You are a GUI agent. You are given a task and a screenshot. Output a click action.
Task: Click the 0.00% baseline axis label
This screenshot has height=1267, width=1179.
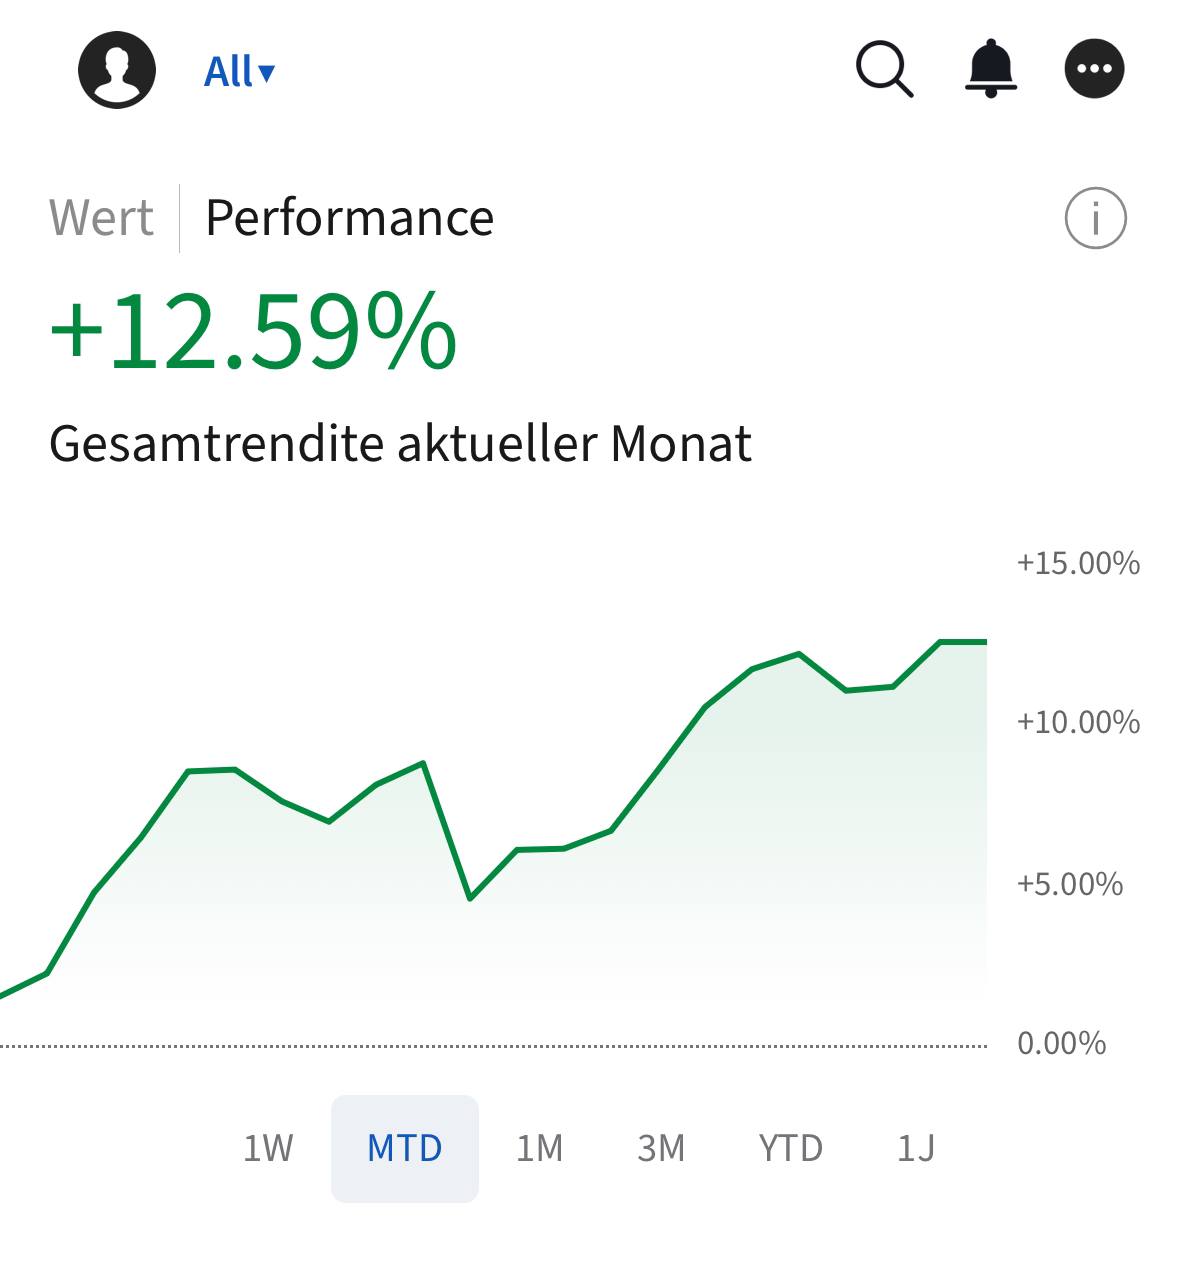click(x=1061, y=1044)
